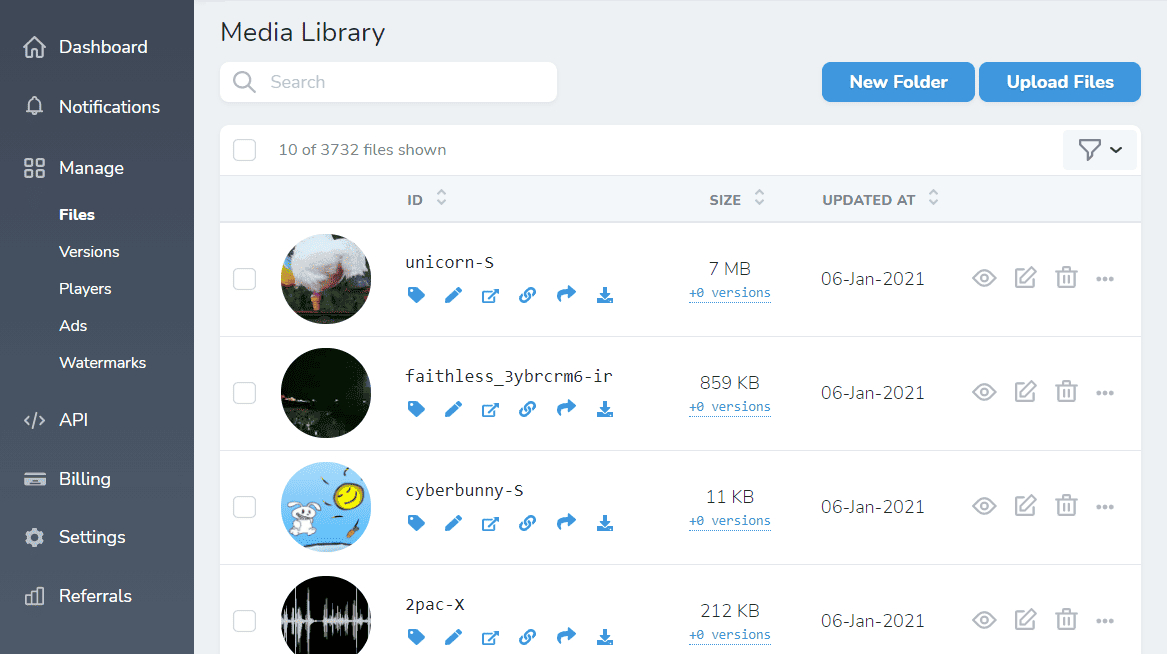Delete the faithless_3ybrcrm6-ir file with trash icon
The image size is (1167, 654).
point(1066,393)
